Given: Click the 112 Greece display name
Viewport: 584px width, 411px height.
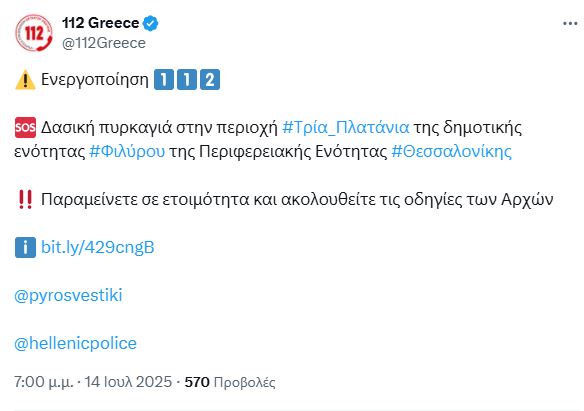Looking at the screenshot, I should tap(101, 23).
